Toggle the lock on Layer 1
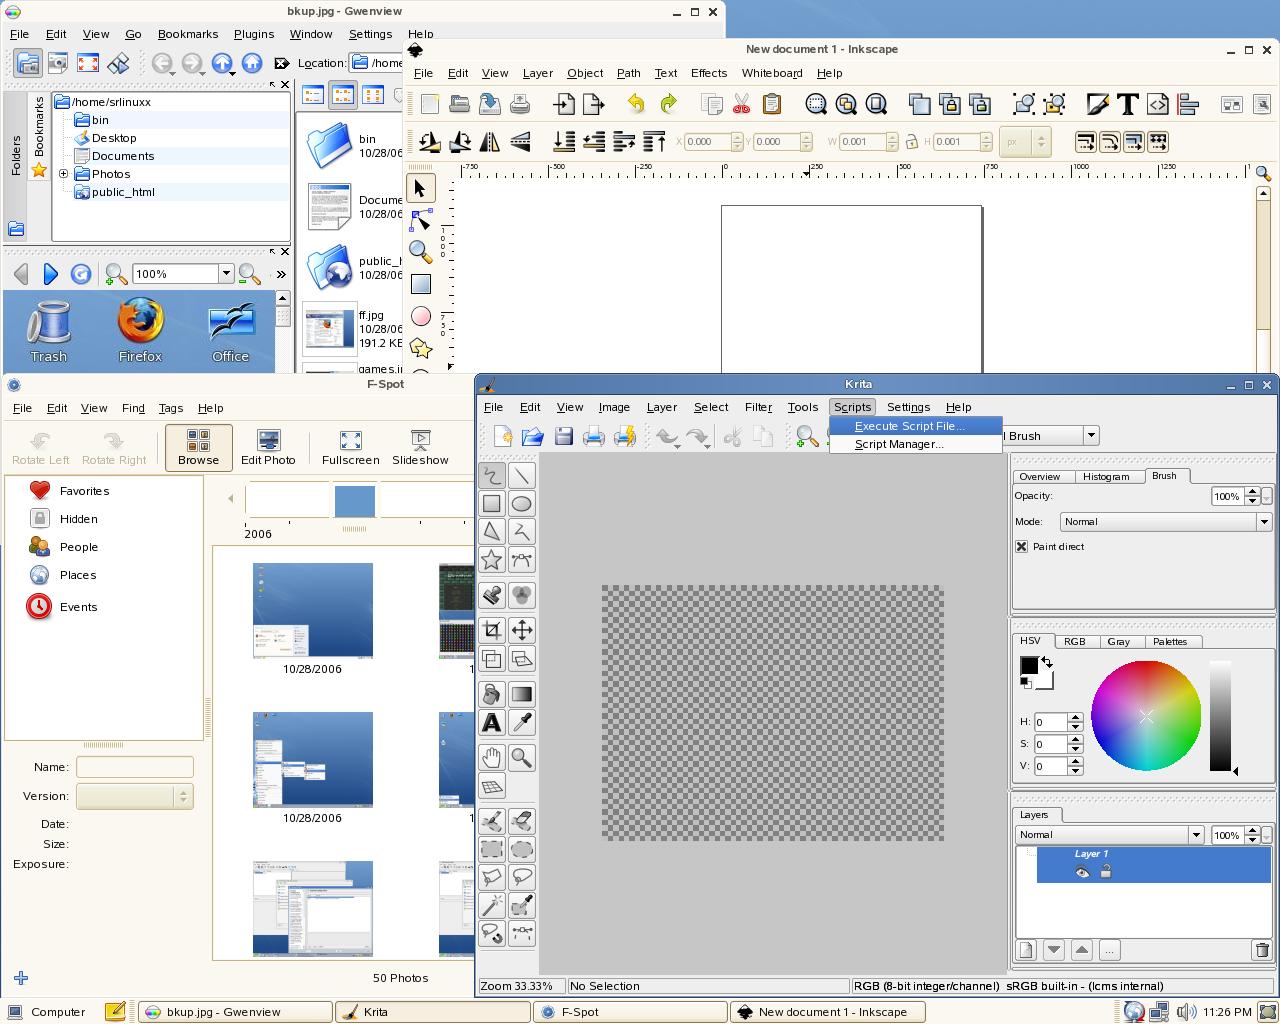Viewport: 1280px width, 1024px height. 1106,872
